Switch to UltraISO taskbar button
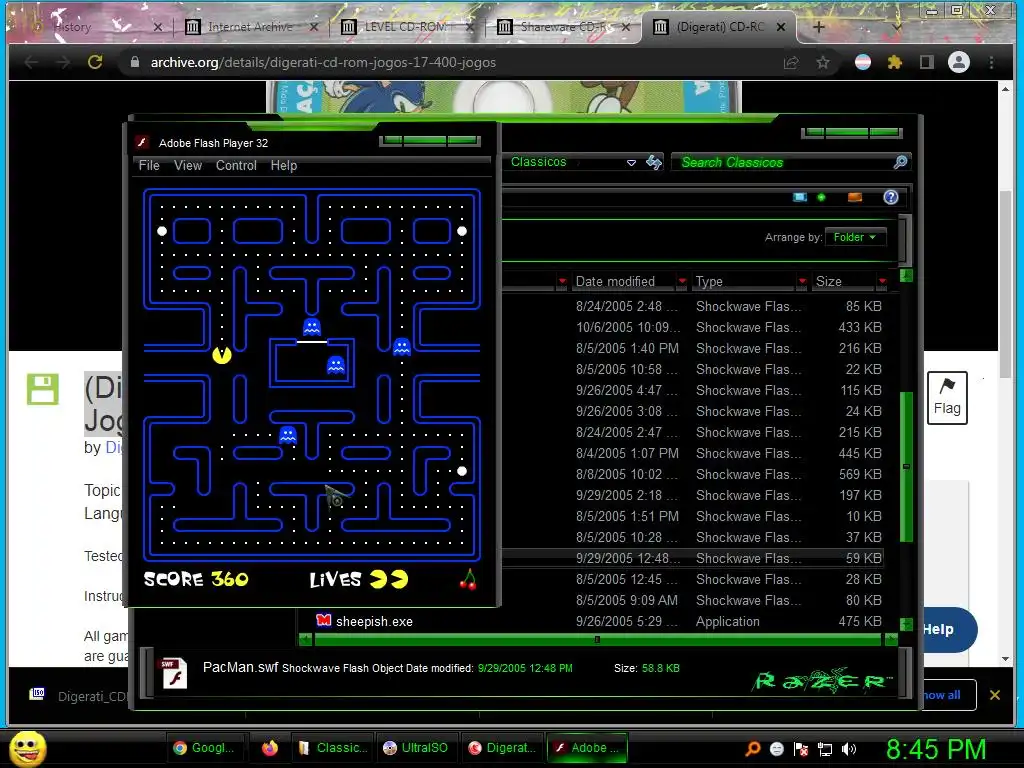Image resolution: width=1024 pixels, height=768 pixels. coord(417,748)
